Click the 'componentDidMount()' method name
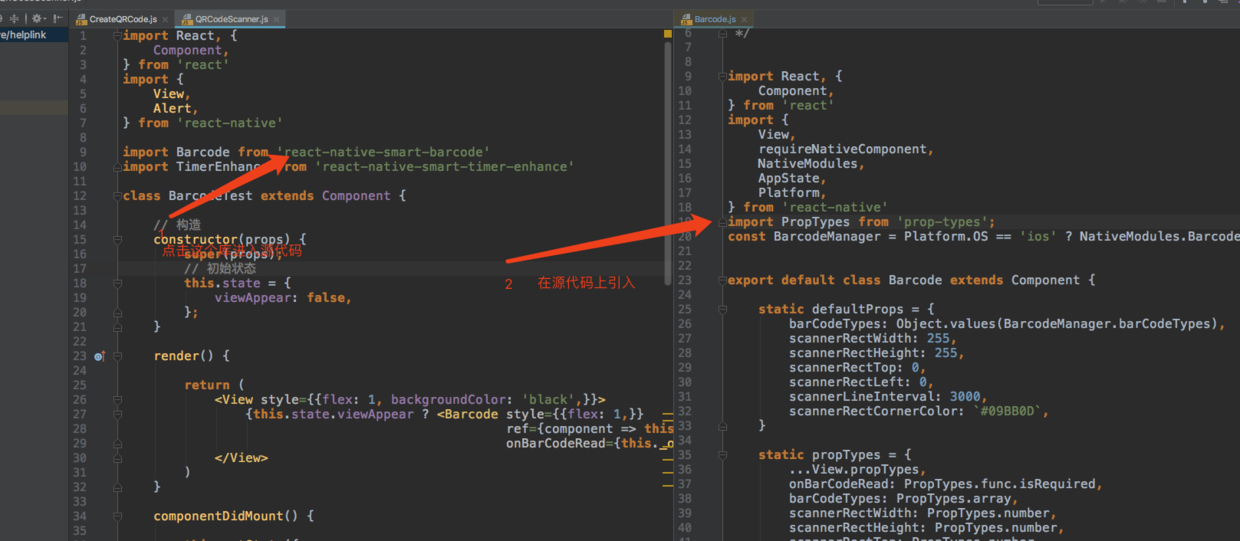 coord(226,516)
